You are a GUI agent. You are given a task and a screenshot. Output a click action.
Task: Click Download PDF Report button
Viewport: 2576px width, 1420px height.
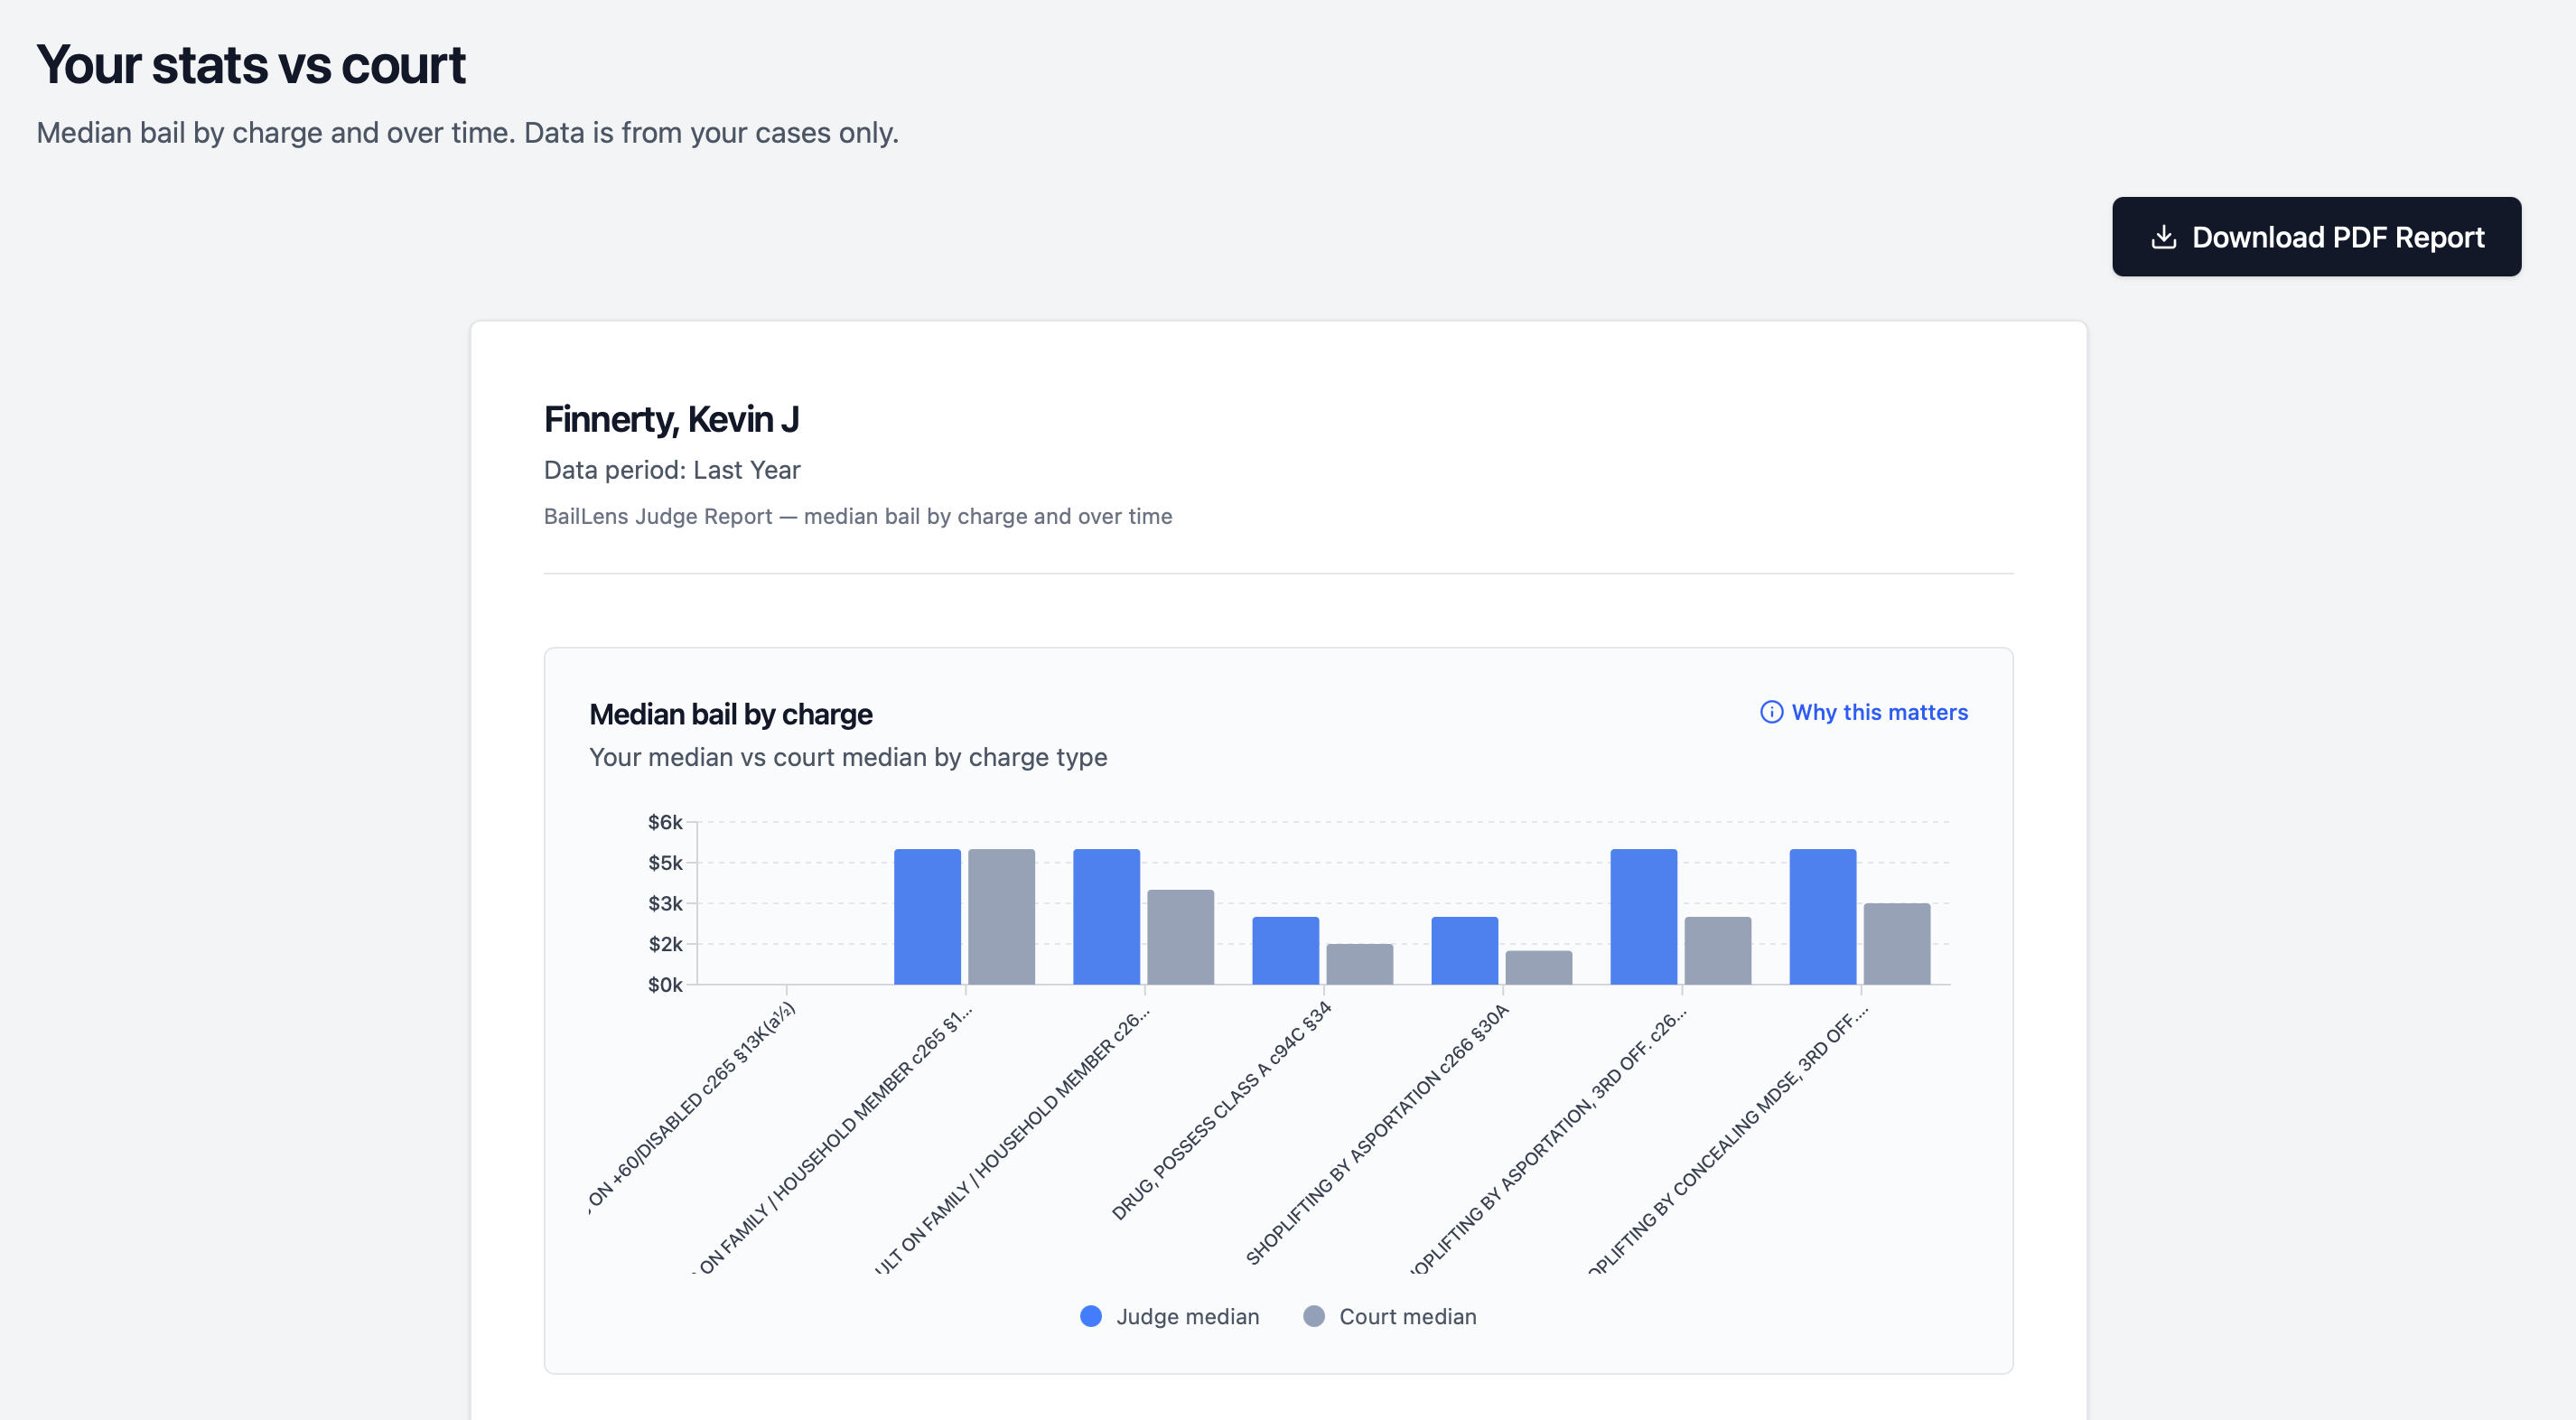(2316, 237)
